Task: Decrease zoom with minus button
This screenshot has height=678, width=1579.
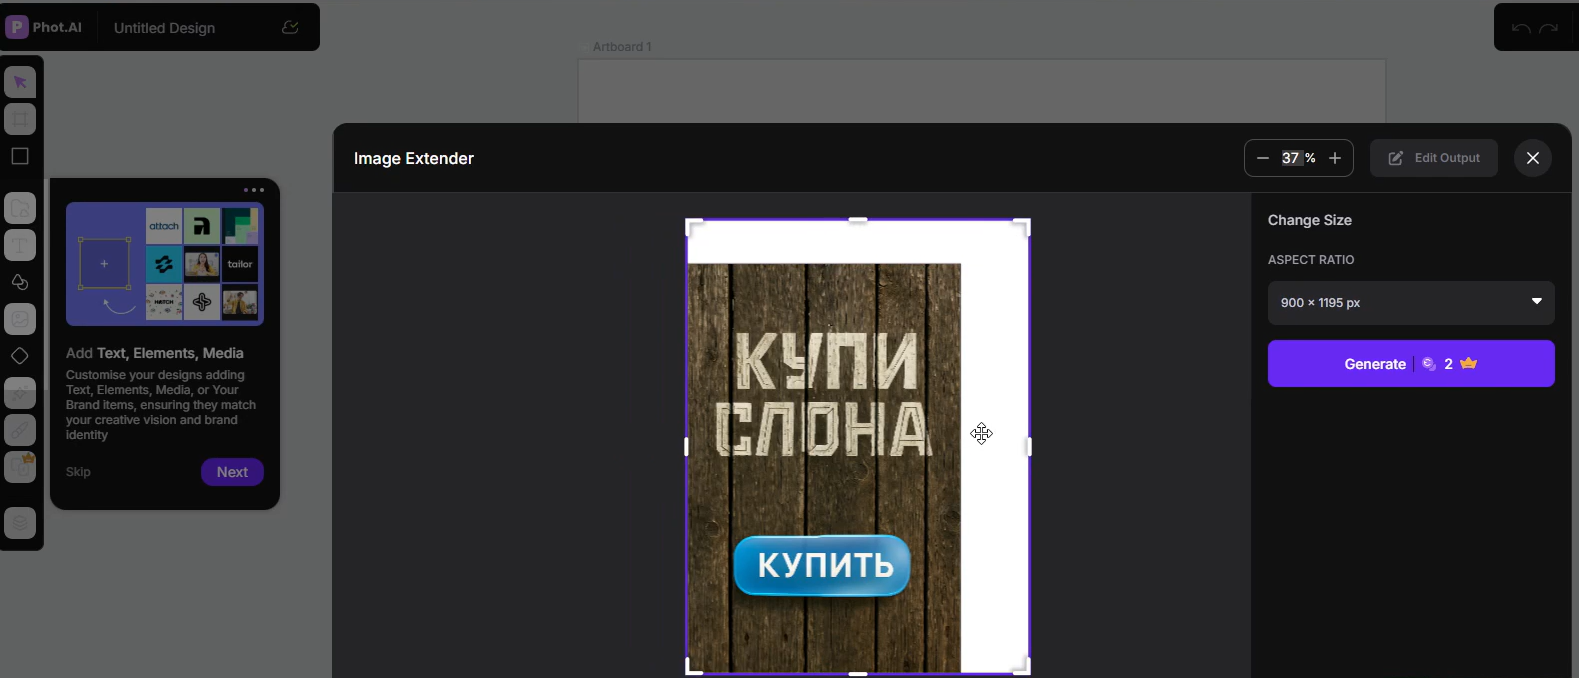Action: click(x=1262, y=158)
